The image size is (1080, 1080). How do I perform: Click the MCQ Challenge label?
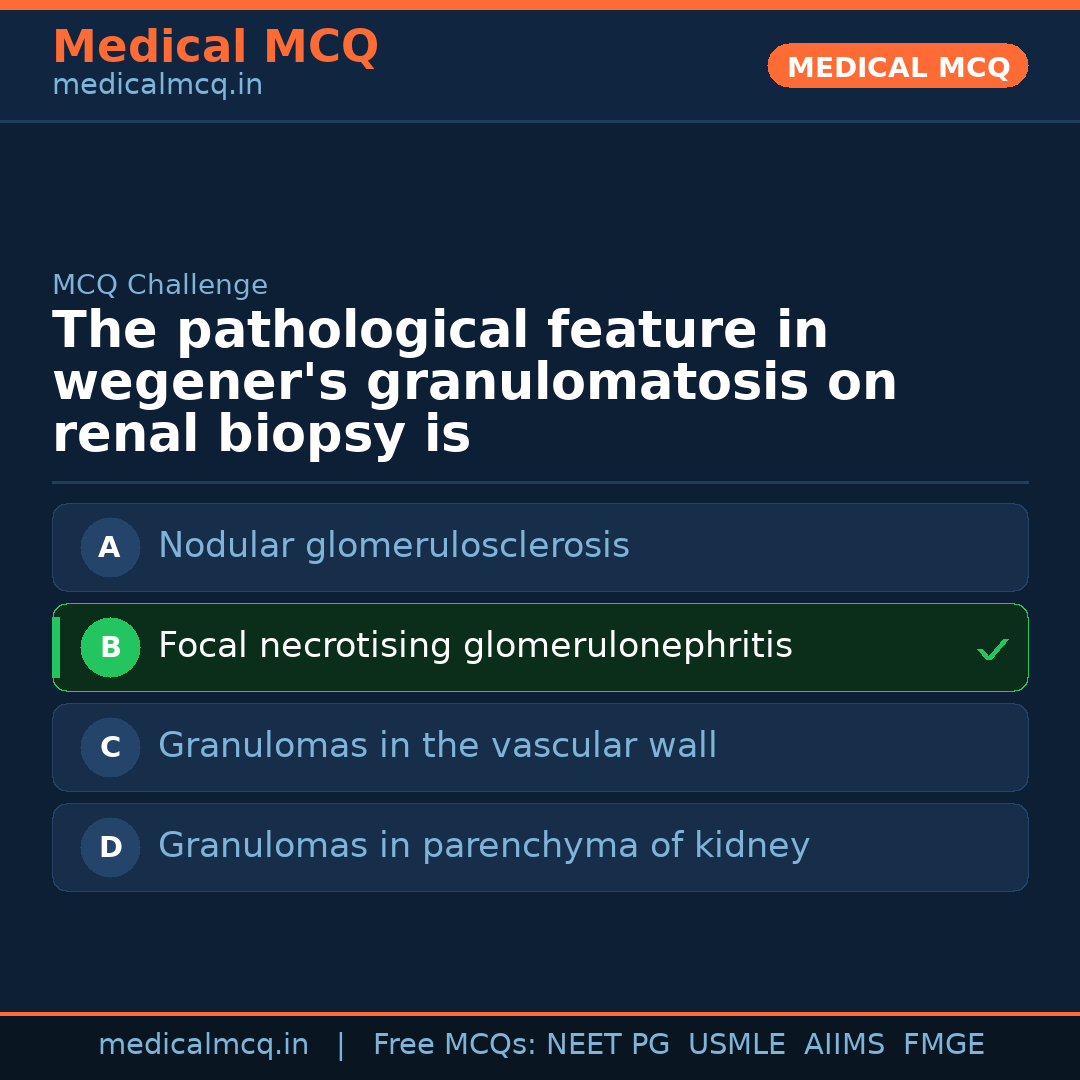[x=160, y=285]
